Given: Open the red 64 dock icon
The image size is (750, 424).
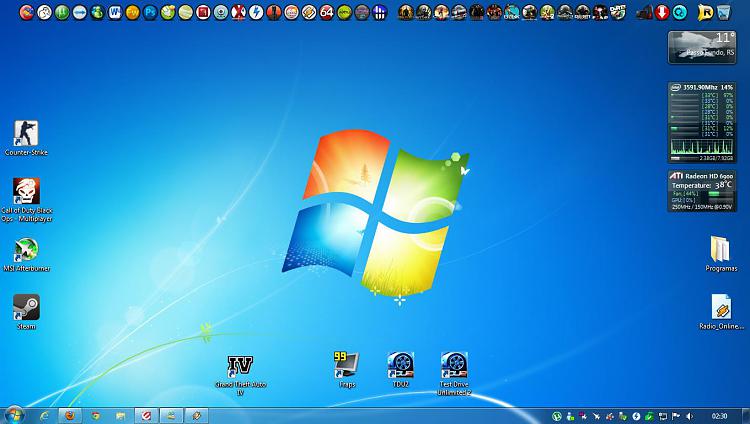Looking at the screenshot, I should 327,12.
